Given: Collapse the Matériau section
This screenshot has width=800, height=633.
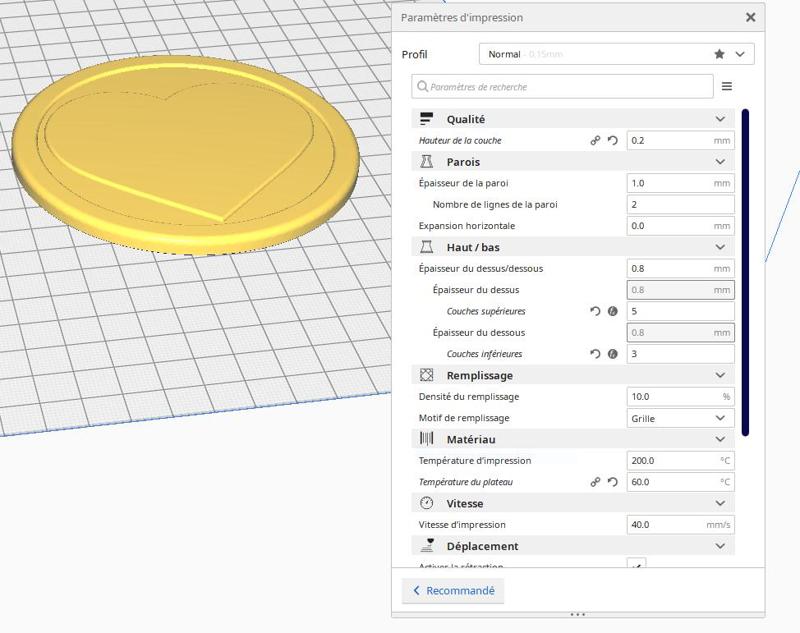Looking at the screenshot, I should pyautogui.click(x=720, y=439).
